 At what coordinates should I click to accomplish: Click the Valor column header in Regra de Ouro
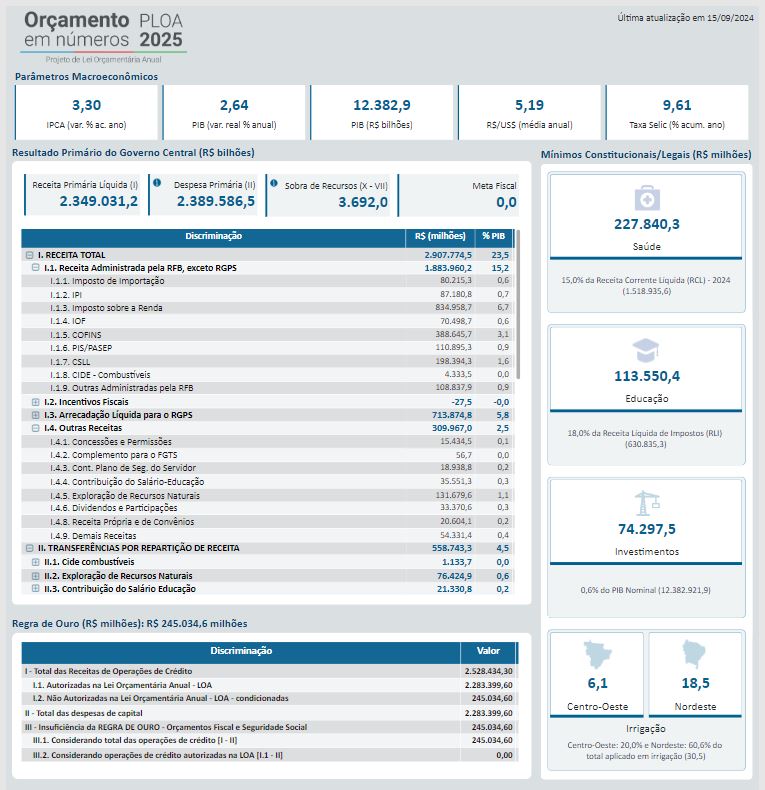488,651
